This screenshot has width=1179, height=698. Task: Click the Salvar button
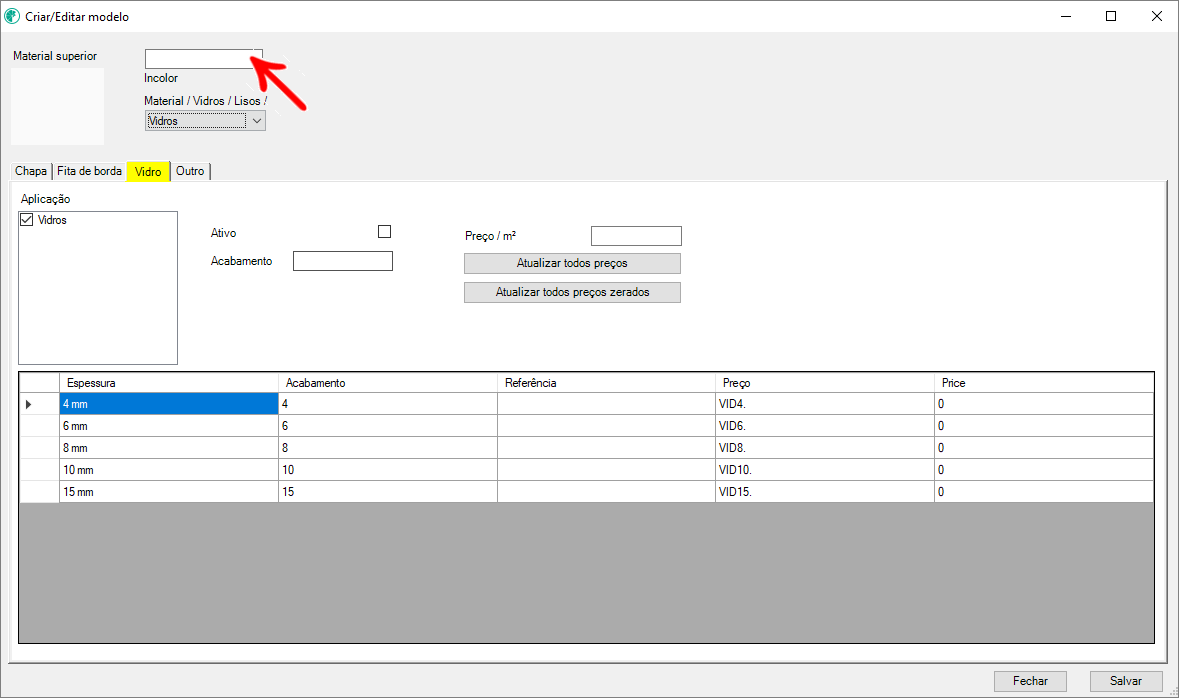pyautogui.click(x=1125, y=680)
